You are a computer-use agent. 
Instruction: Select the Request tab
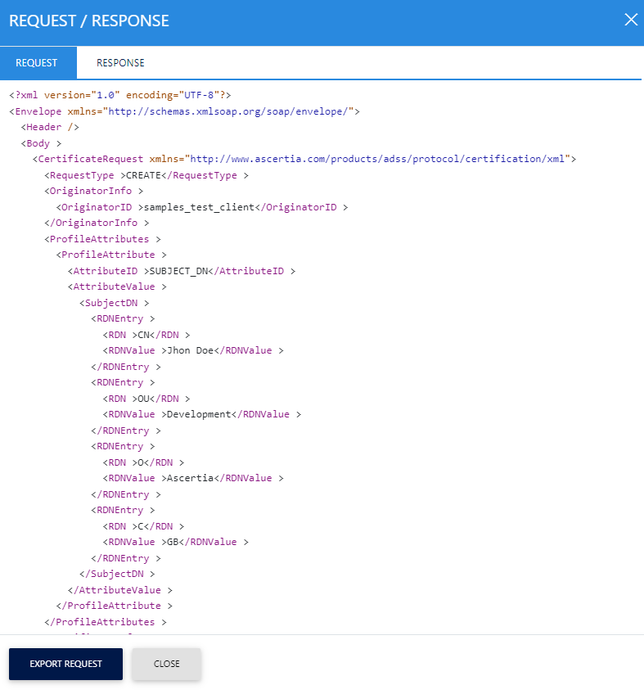point(36,63)
